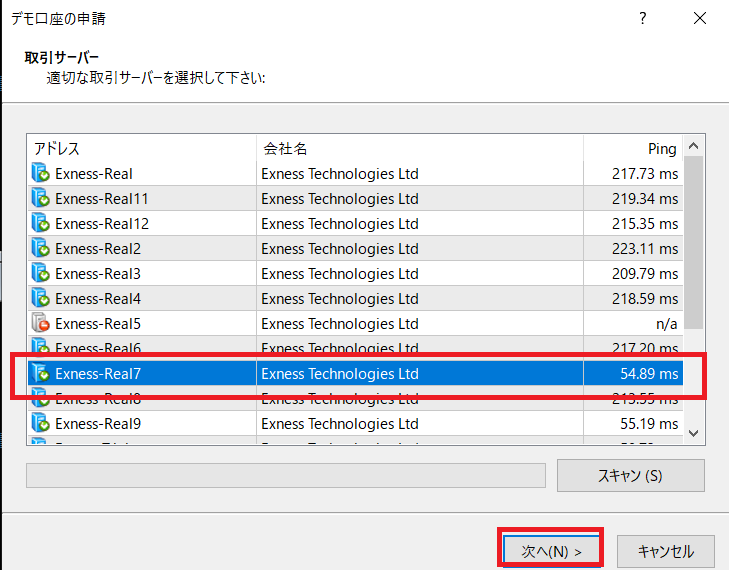Click company name in the Exness-Real9 row
The image size is (729, 570).
click(x=340, y=424)
